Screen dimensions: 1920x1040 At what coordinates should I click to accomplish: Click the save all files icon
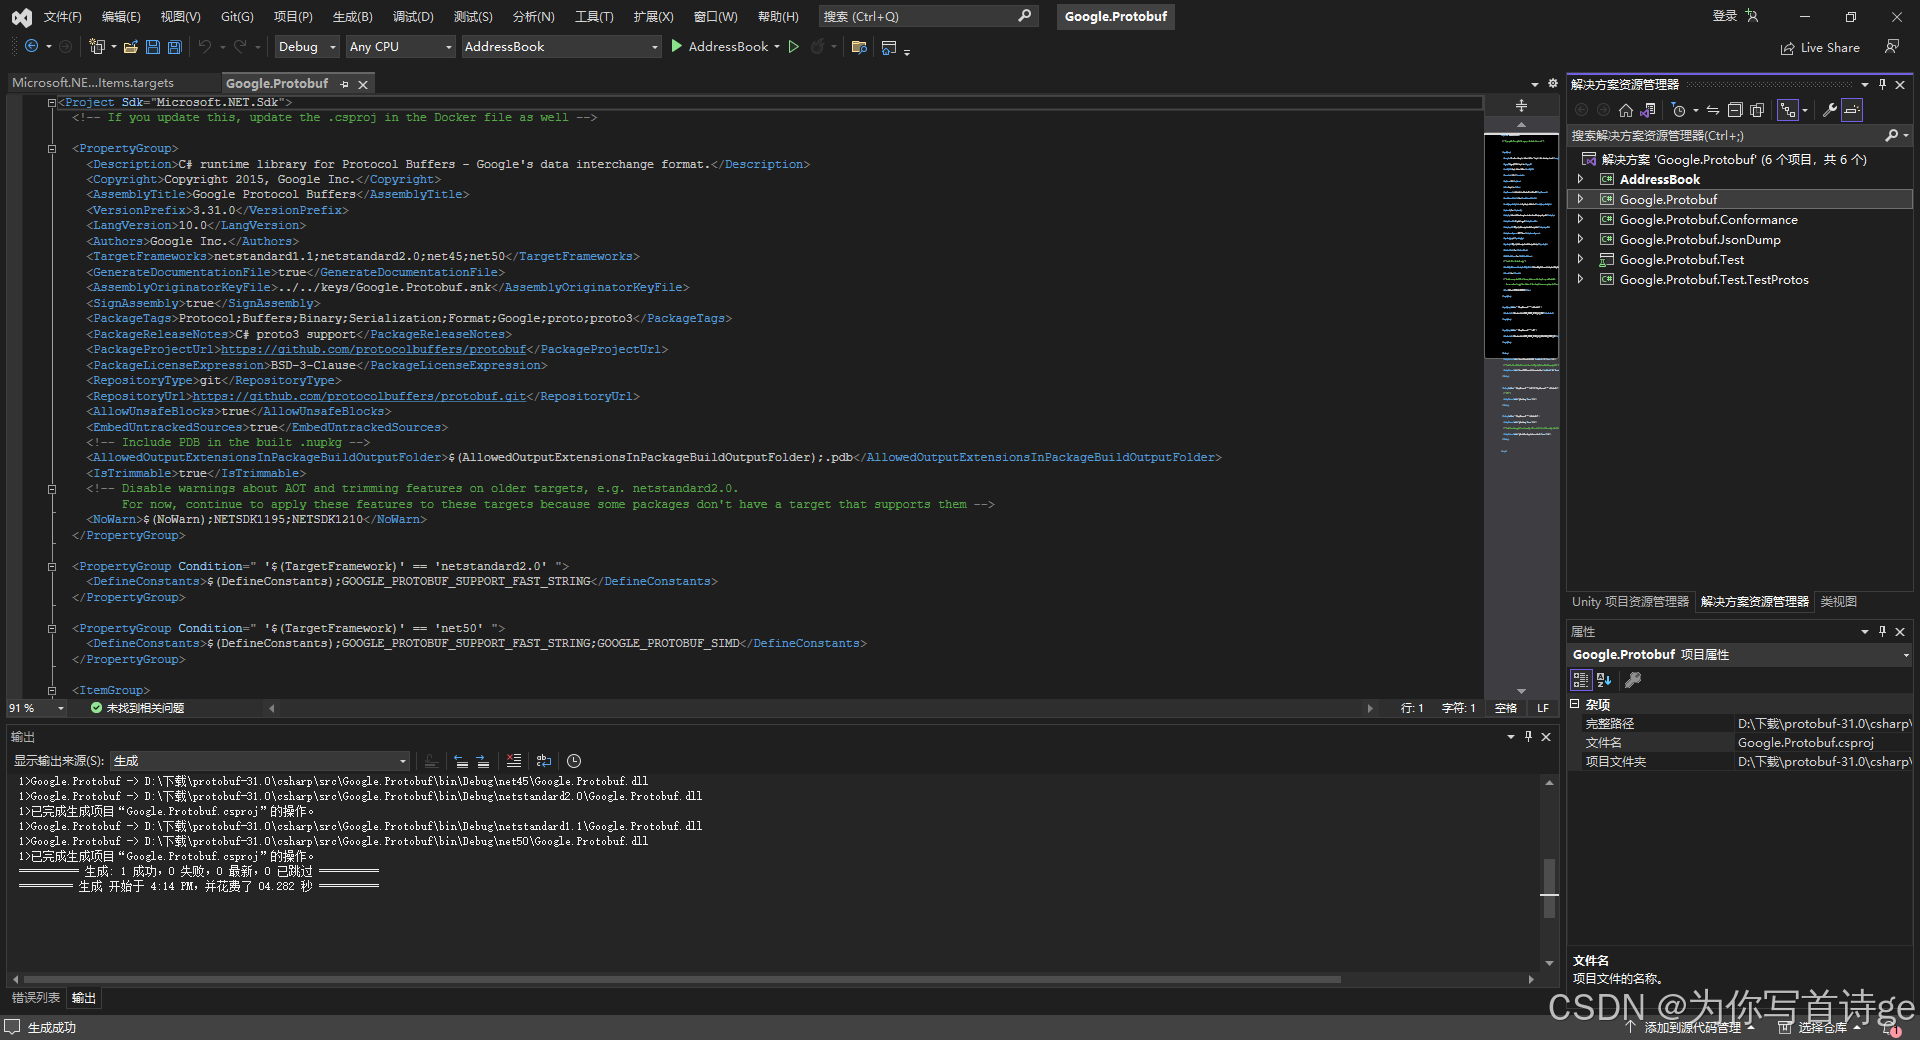click(x=174, y=46)
